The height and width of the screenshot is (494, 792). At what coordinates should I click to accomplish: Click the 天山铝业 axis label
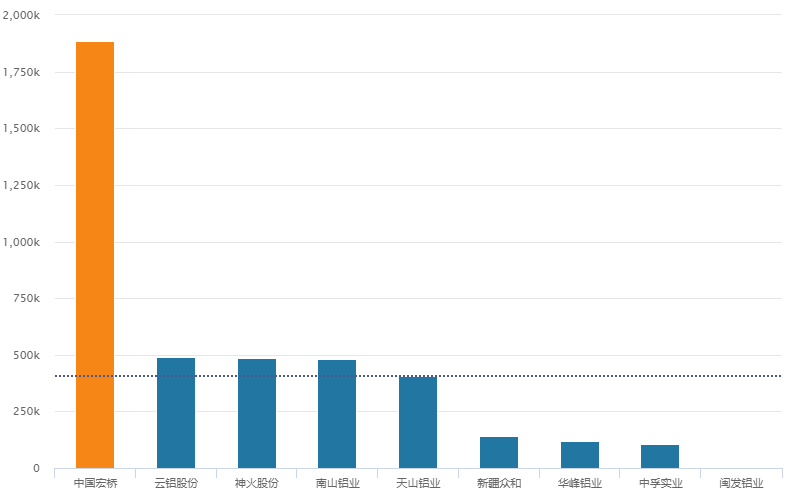click(418, 483)
